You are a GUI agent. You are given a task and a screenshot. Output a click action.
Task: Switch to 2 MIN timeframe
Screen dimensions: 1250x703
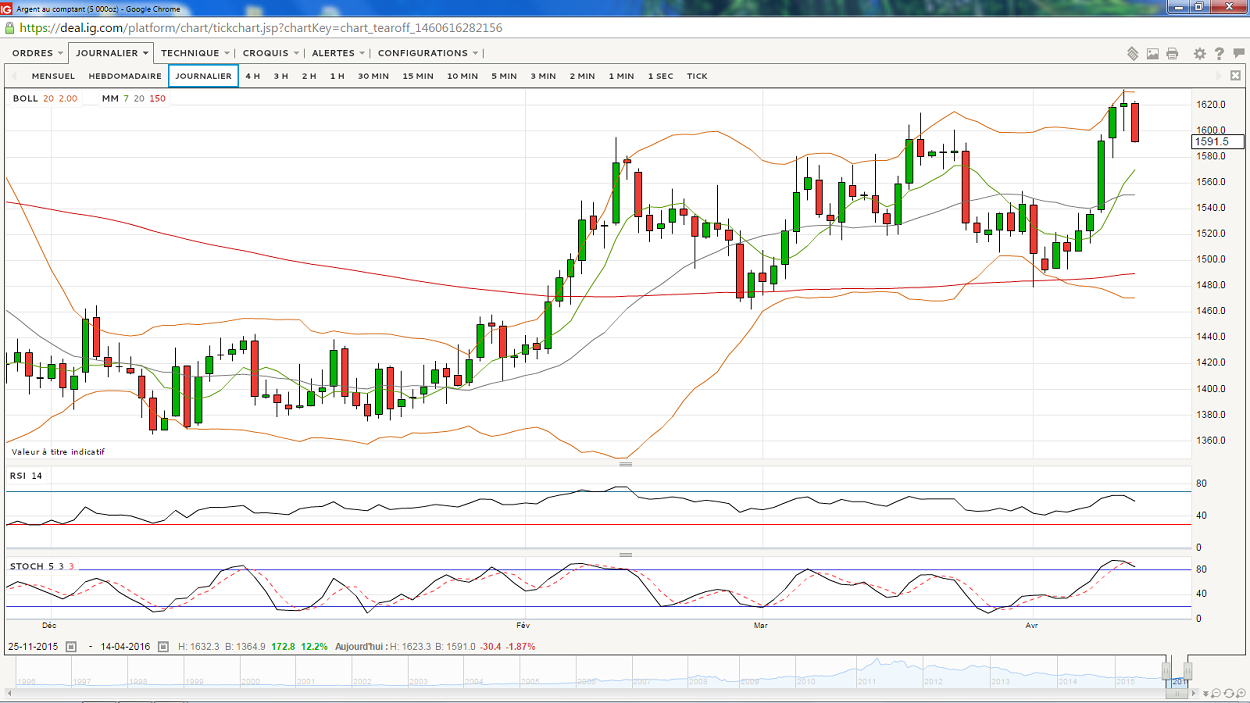582,76
